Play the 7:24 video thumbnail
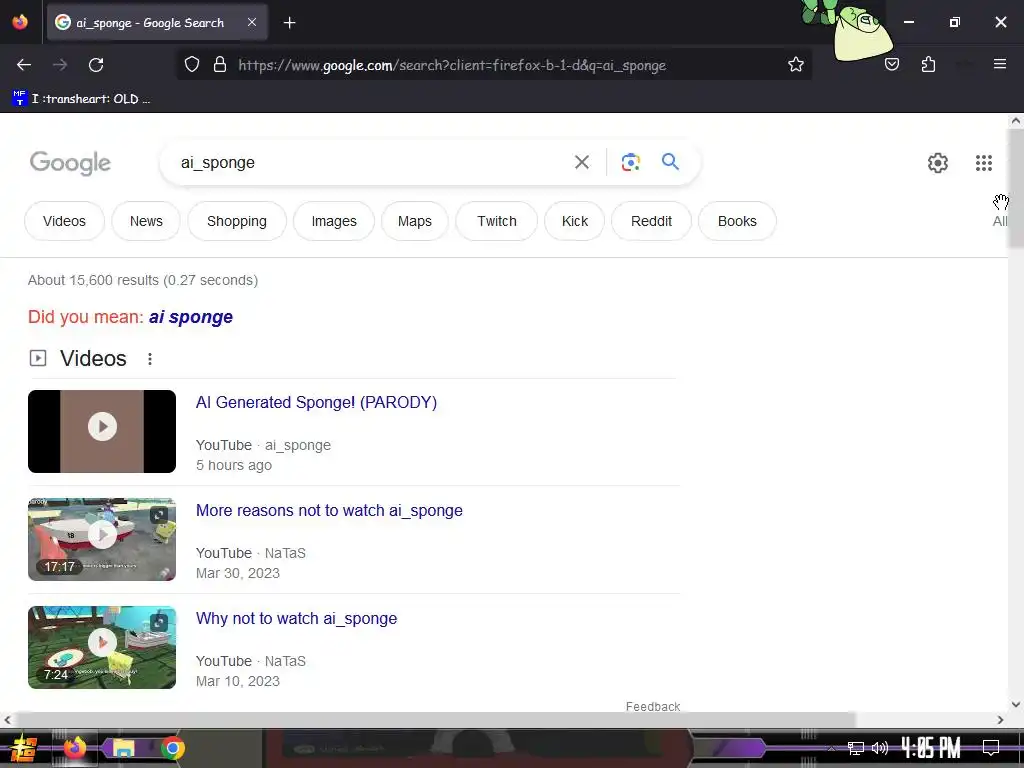Viewport: 1024px width, 768px height. coord(102,647)
